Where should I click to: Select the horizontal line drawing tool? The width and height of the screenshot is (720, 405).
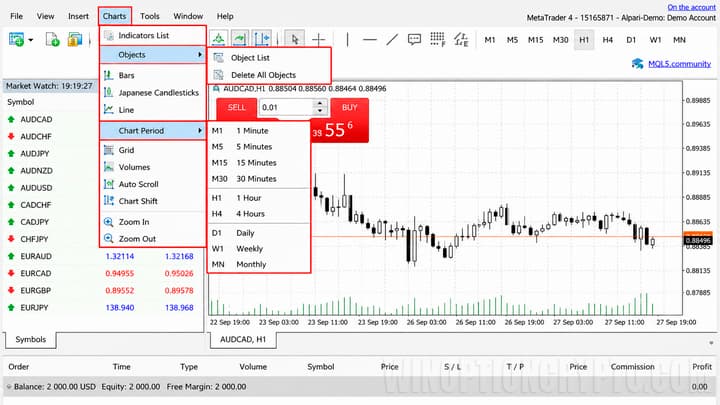[x=370, y=40]
